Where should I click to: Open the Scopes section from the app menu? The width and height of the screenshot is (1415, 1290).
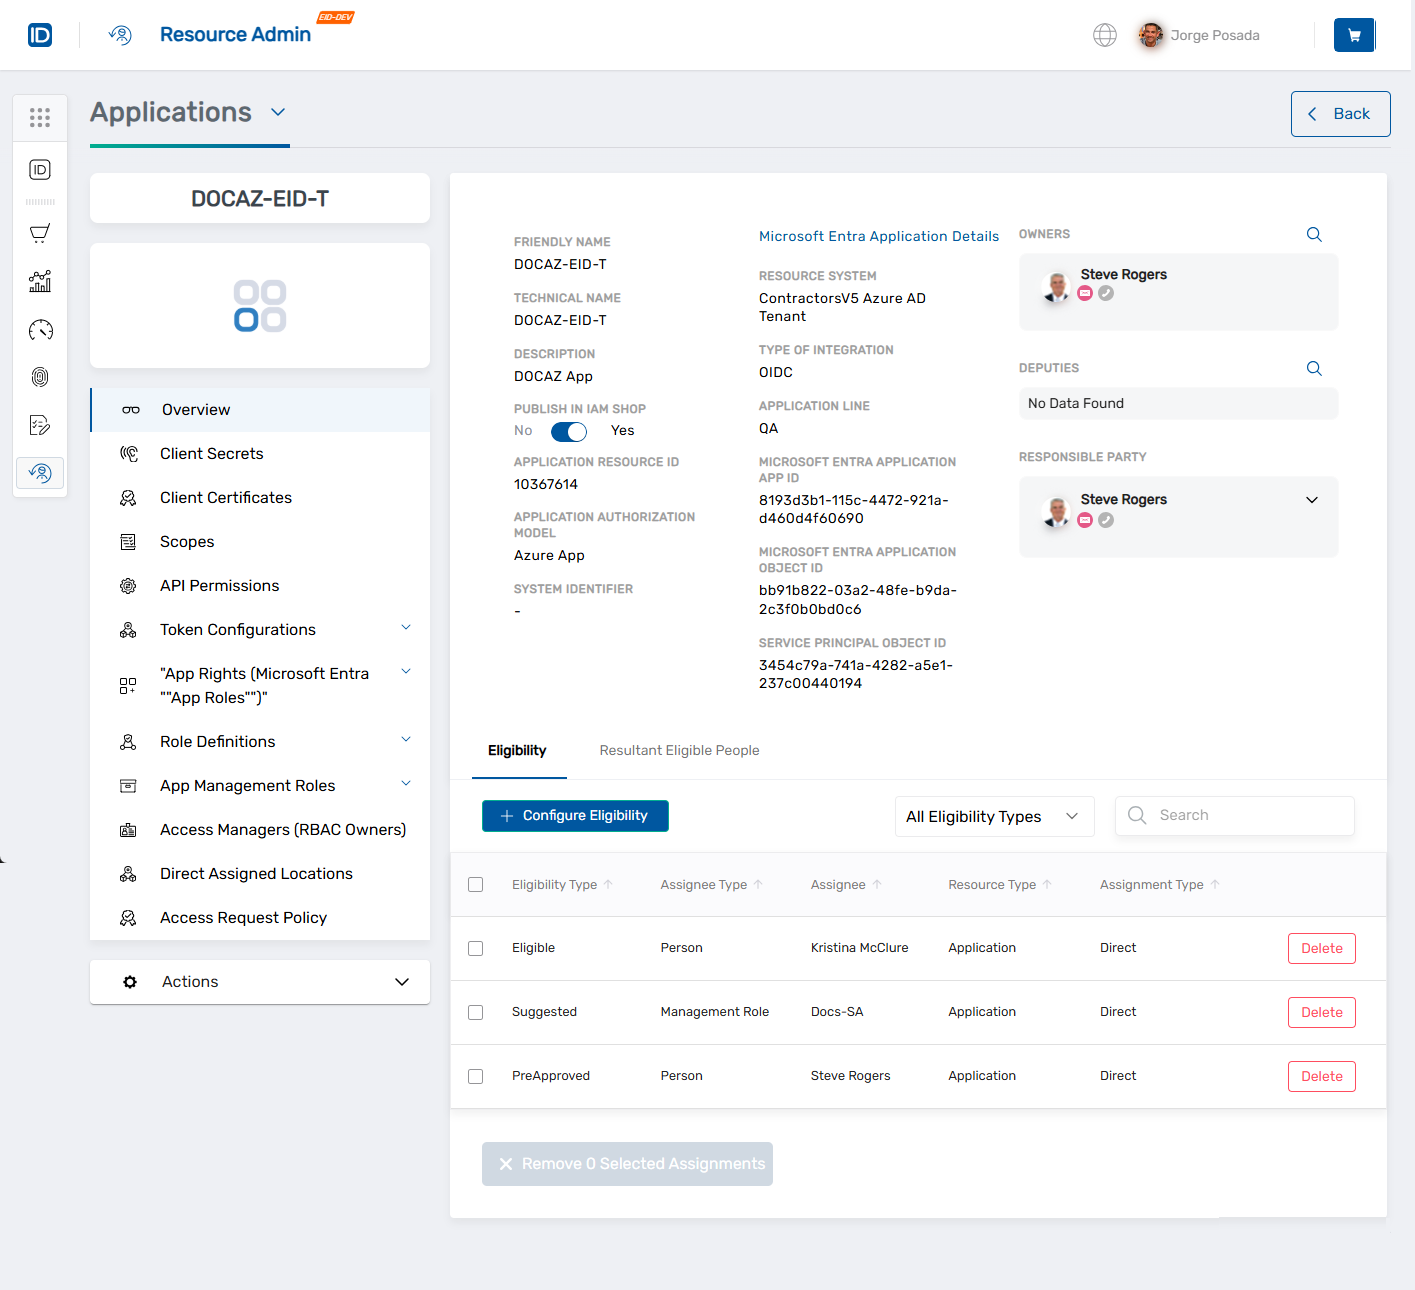pyautogui.click(x=187, y=541)
